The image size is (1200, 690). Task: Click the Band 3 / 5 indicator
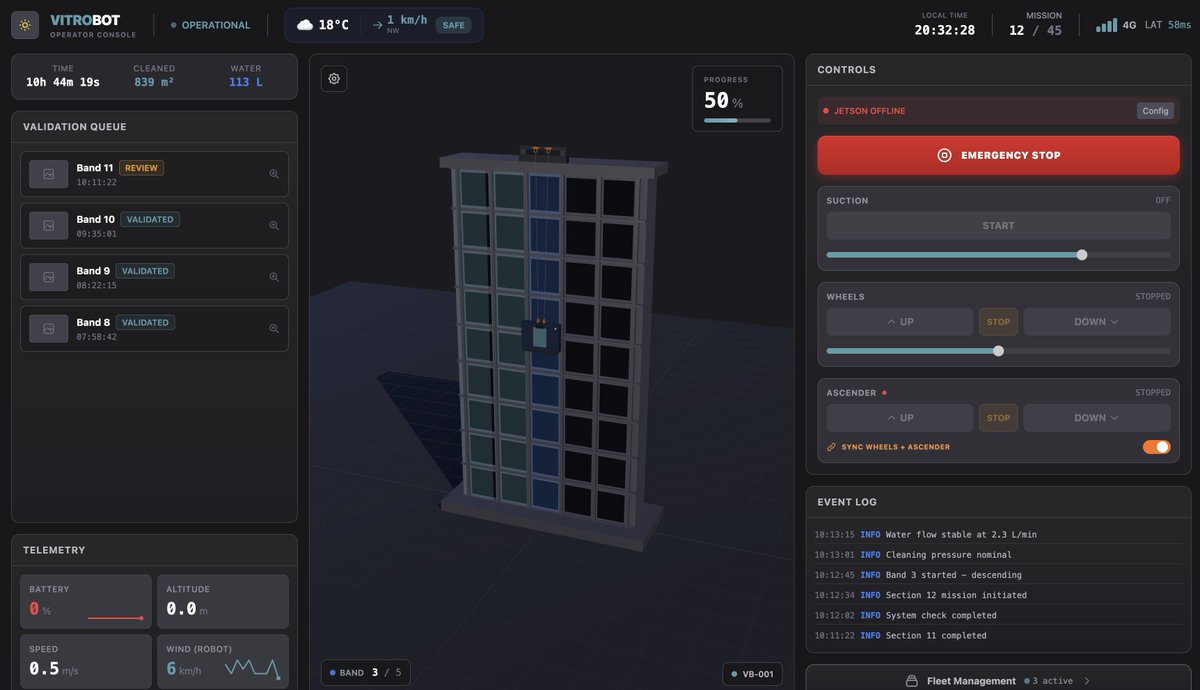coord(365,673)
